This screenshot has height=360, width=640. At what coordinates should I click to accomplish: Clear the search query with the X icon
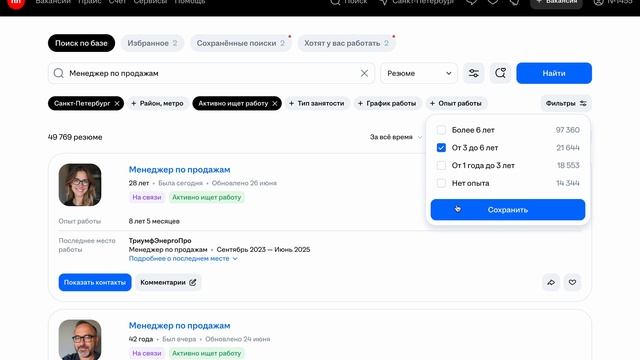(364, 73)
